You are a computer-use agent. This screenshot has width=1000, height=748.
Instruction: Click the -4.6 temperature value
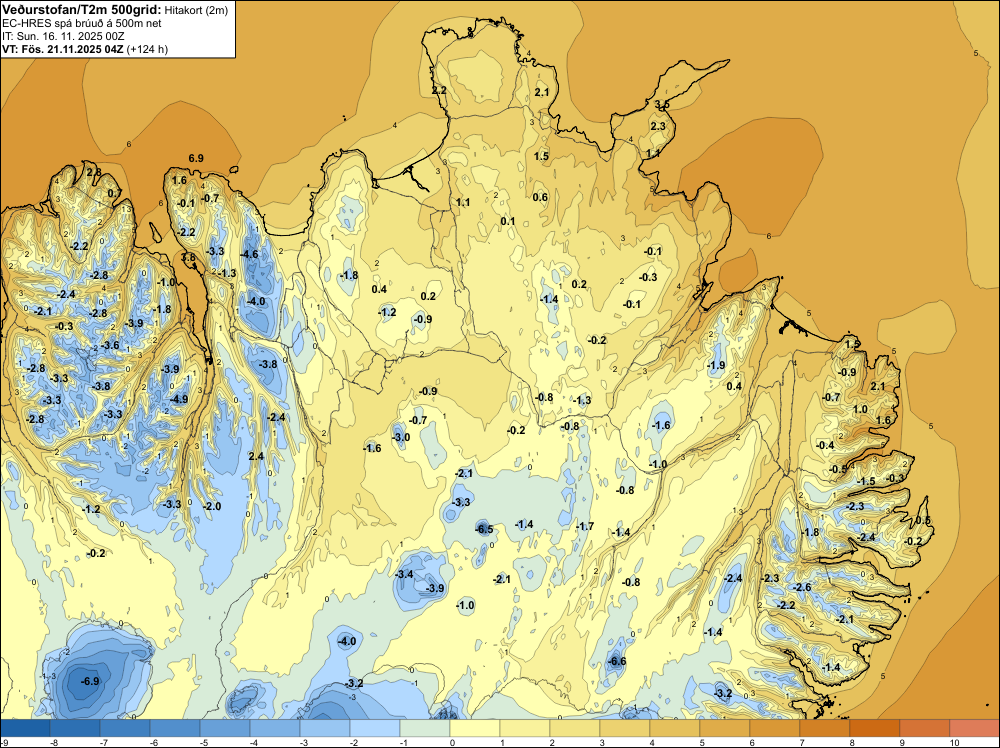[x=249, y=254]
